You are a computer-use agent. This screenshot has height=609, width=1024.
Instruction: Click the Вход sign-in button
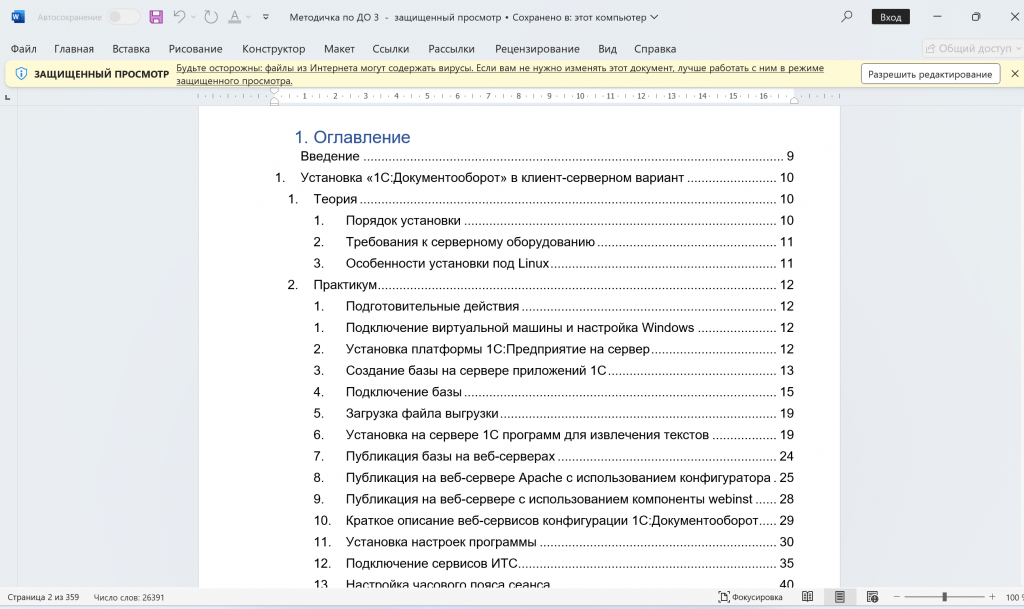(891, 17)
